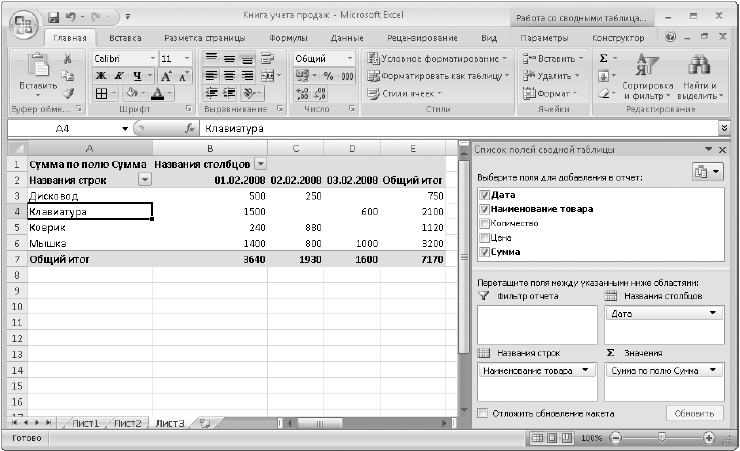Apply the percent style number format
This screenshot has width=740, height=451.
[x=328, y=76]
